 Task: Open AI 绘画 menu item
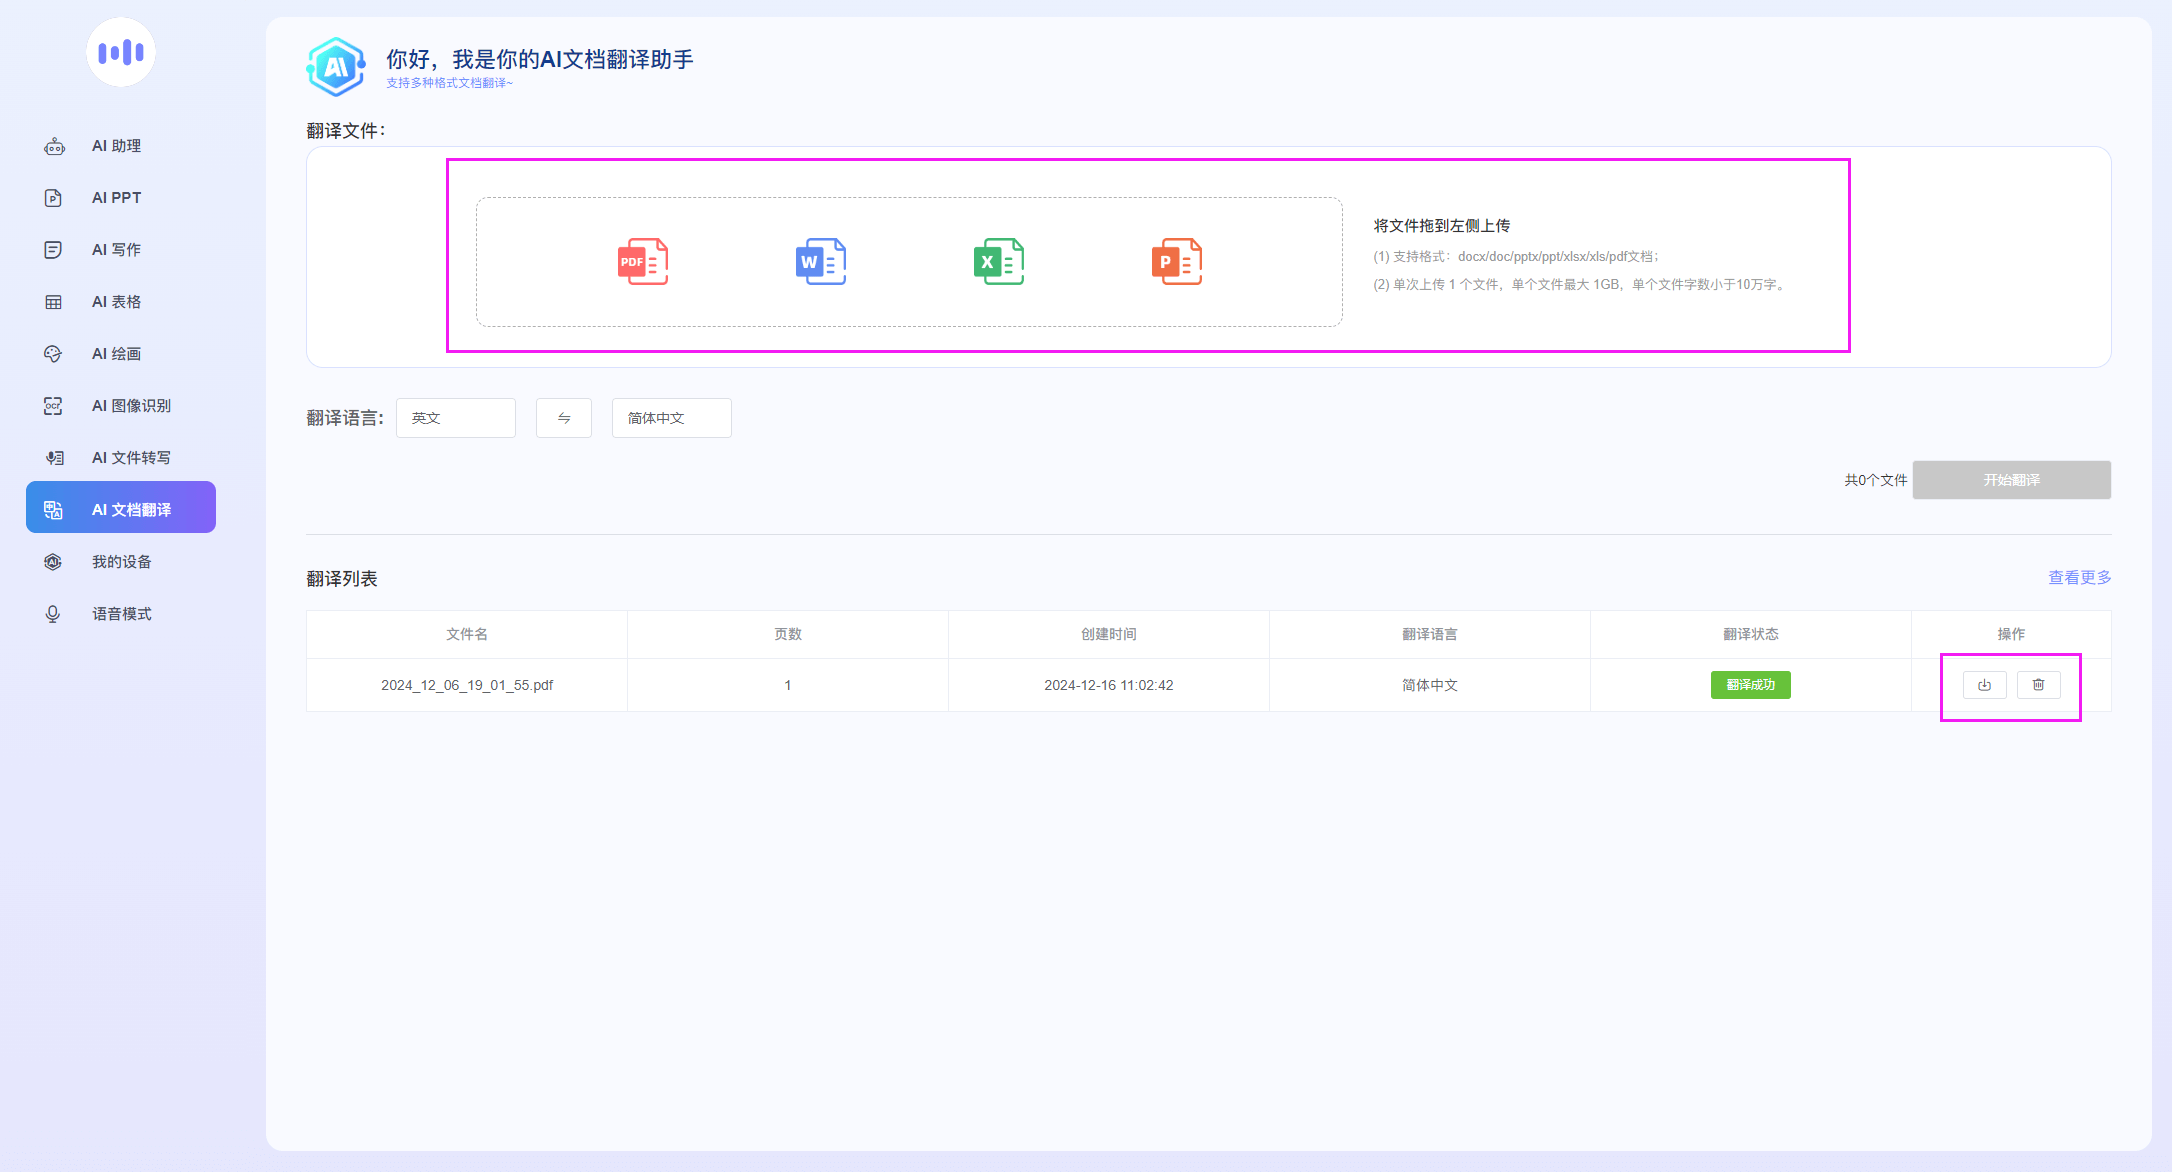[116, 354]
